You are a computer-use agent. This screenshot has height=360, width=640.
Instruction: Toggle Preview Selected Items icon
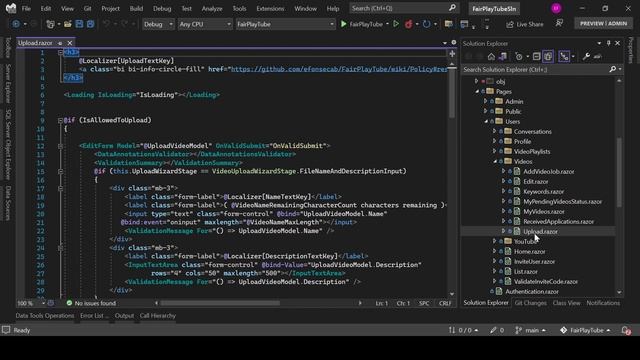point(598,56)
